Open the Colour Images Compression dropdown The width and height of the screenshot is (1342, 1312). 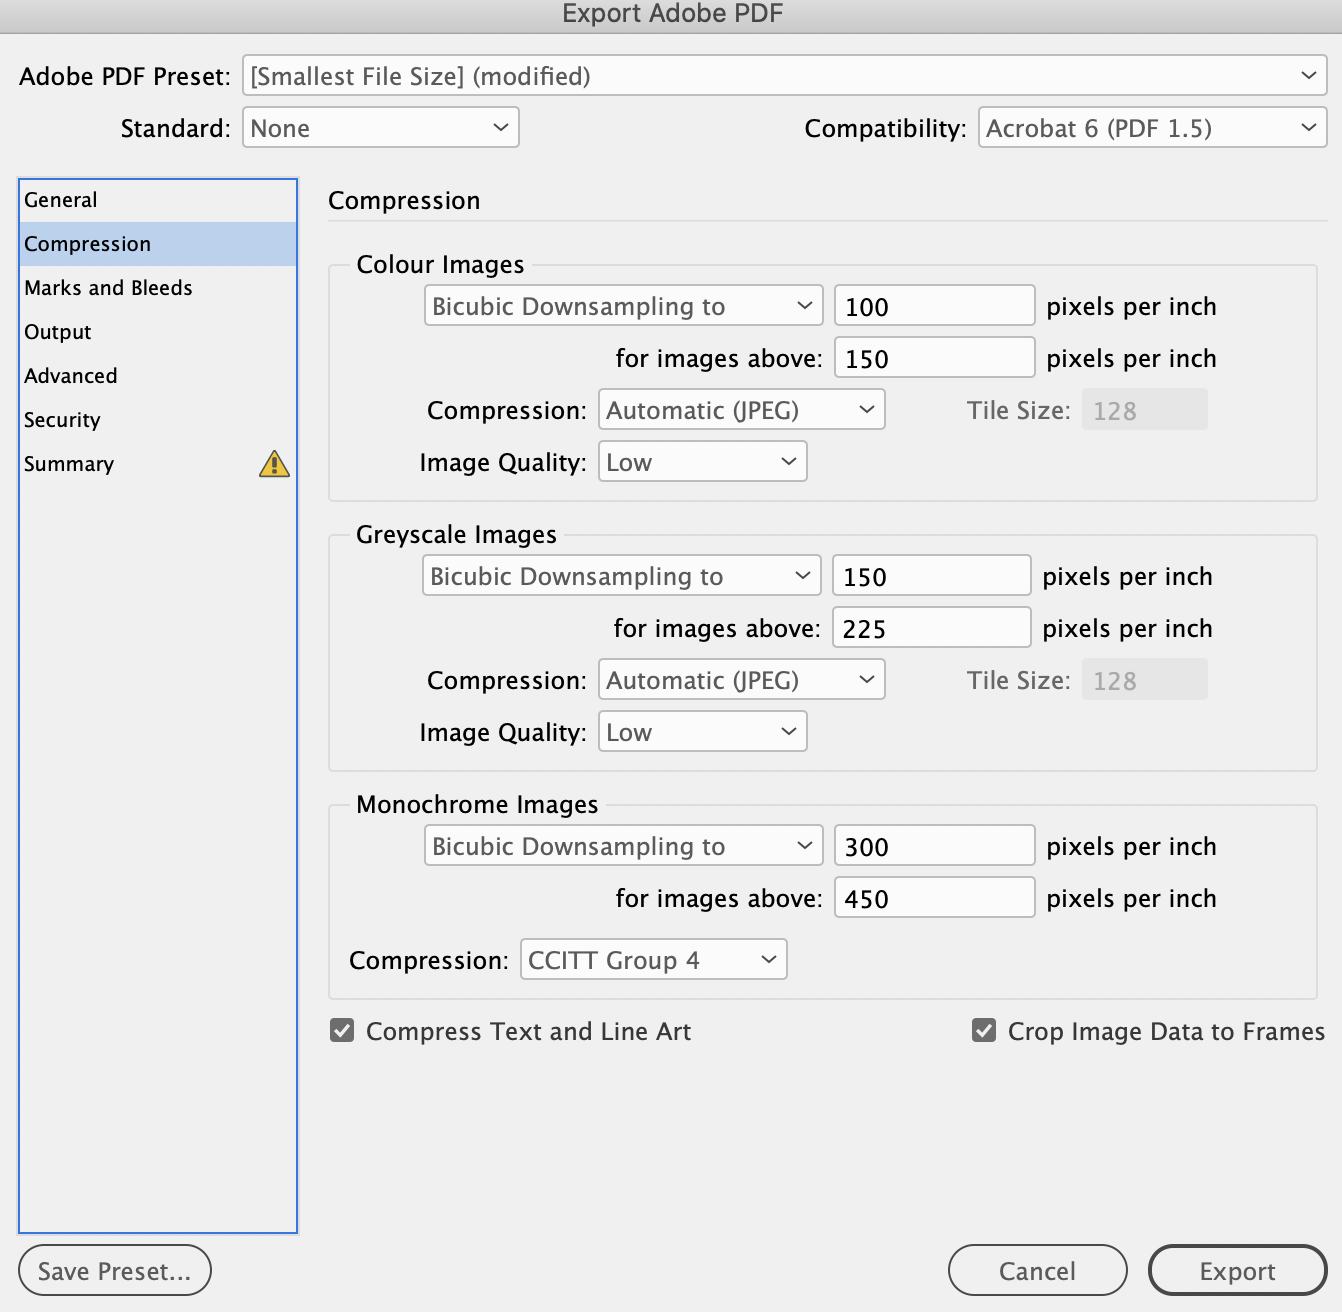pyautogui.click(x=741, y=409)
